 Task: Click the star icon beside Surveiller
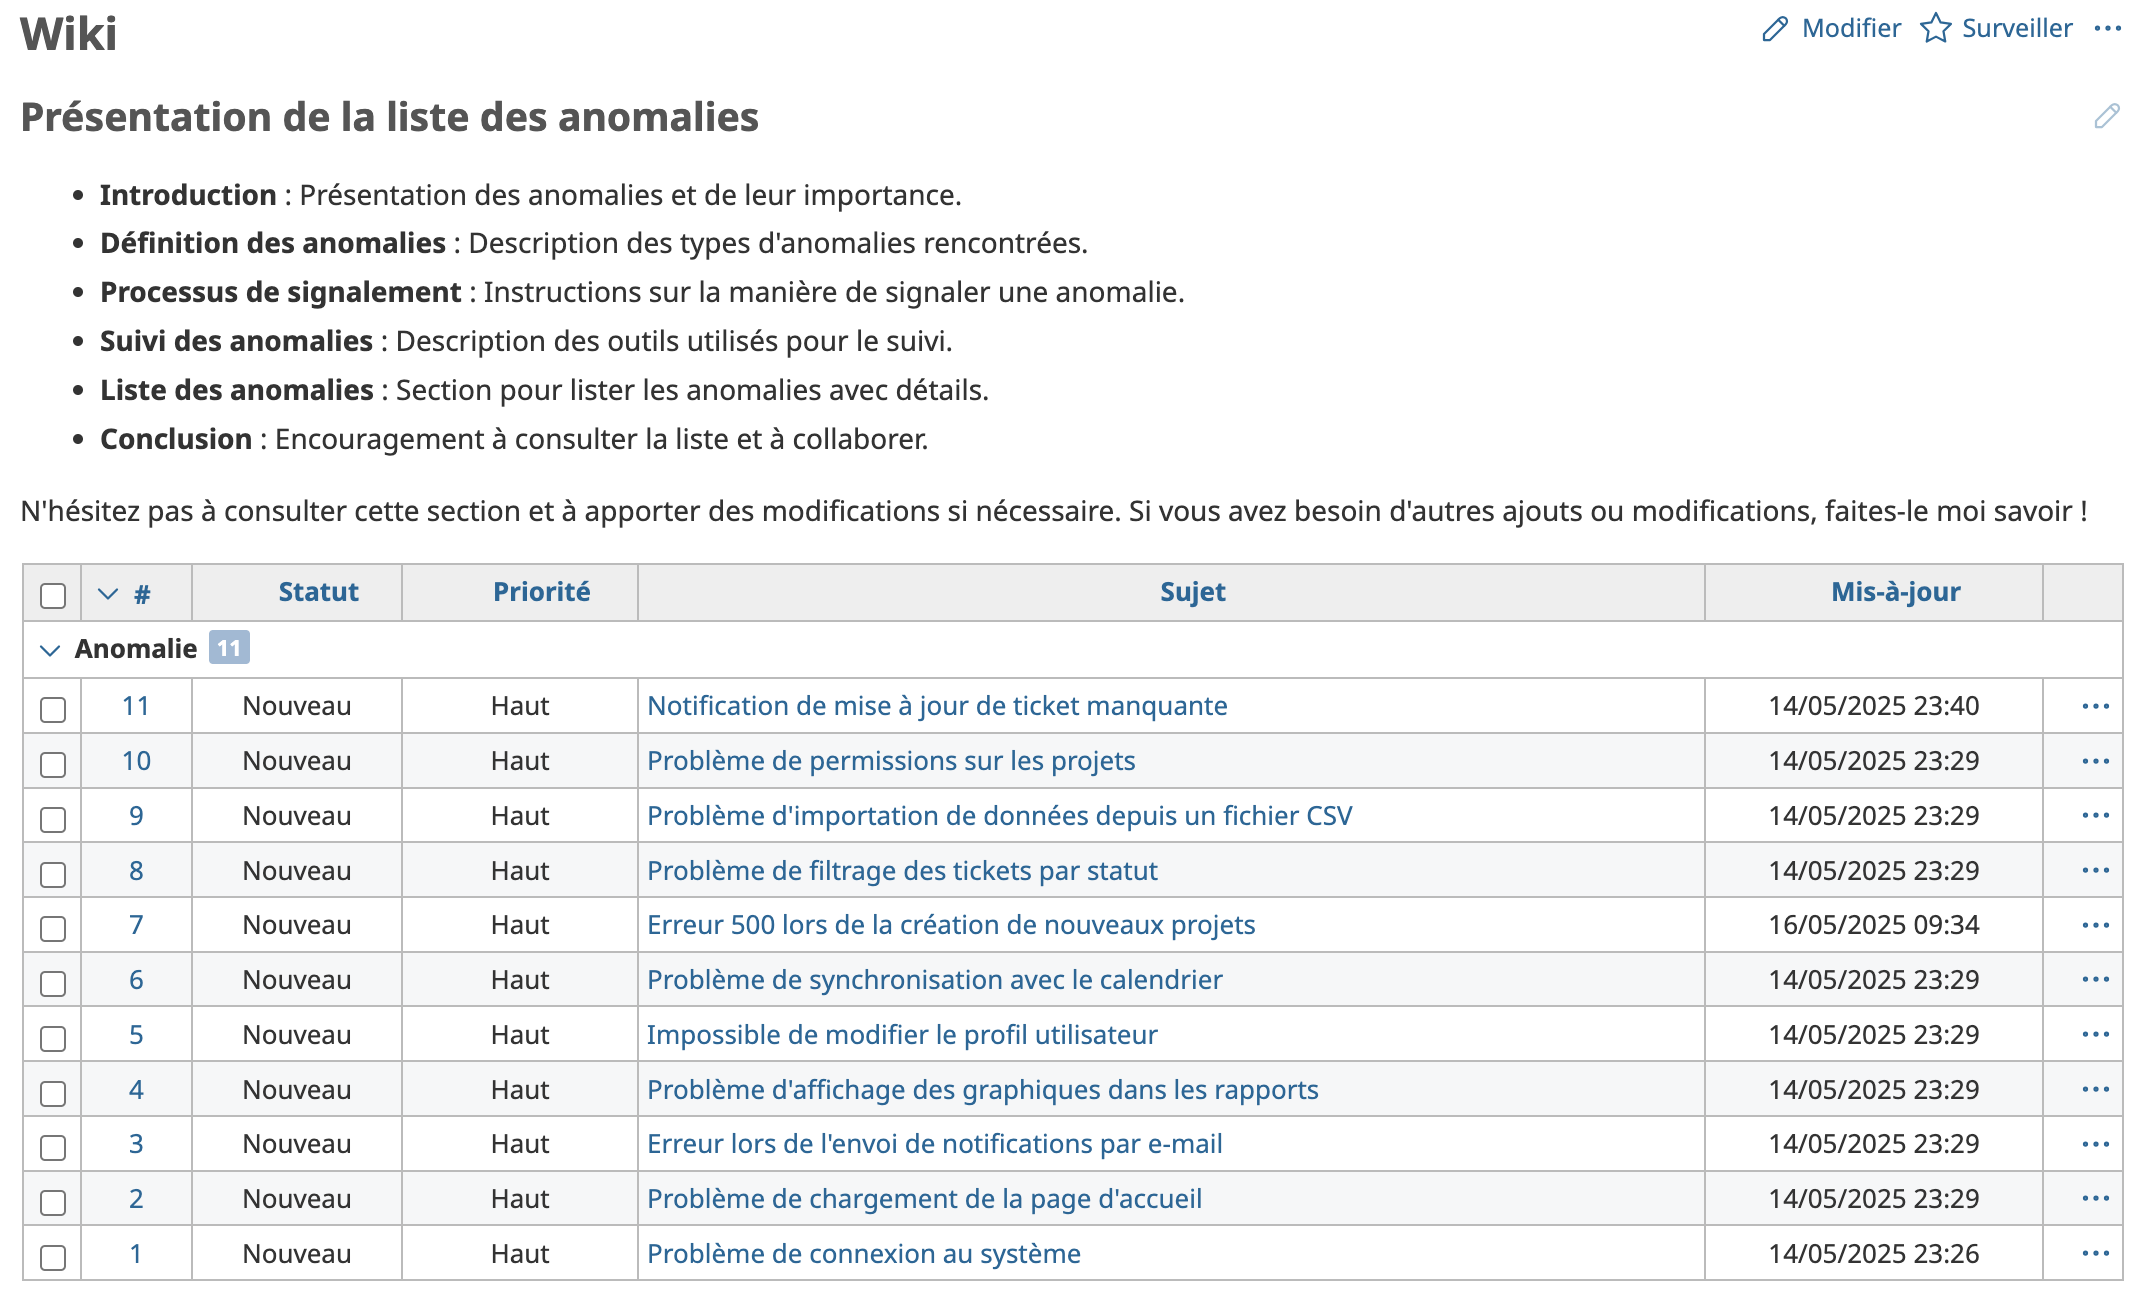tap(1936, 29)
